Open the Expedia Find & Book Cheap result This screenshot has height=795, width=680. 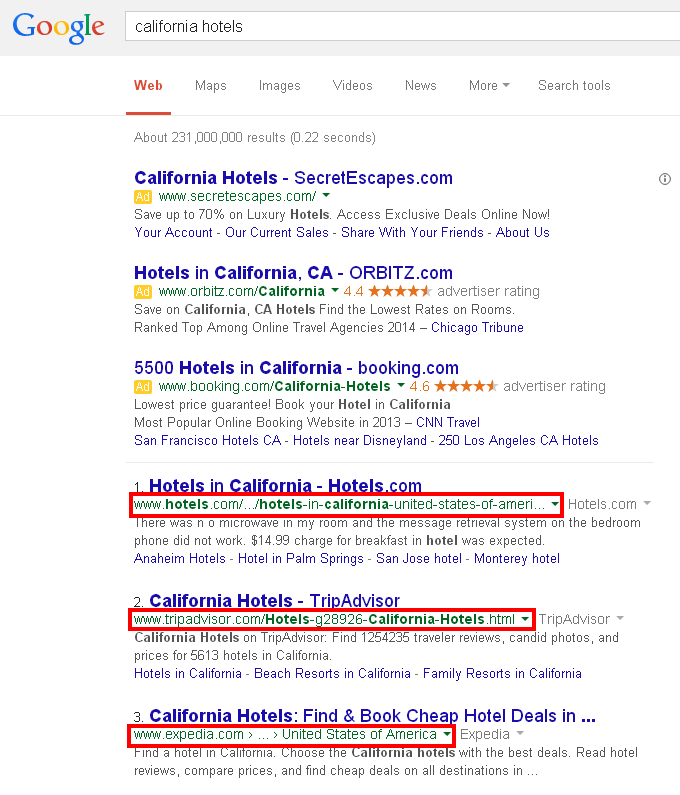[372, 716]
